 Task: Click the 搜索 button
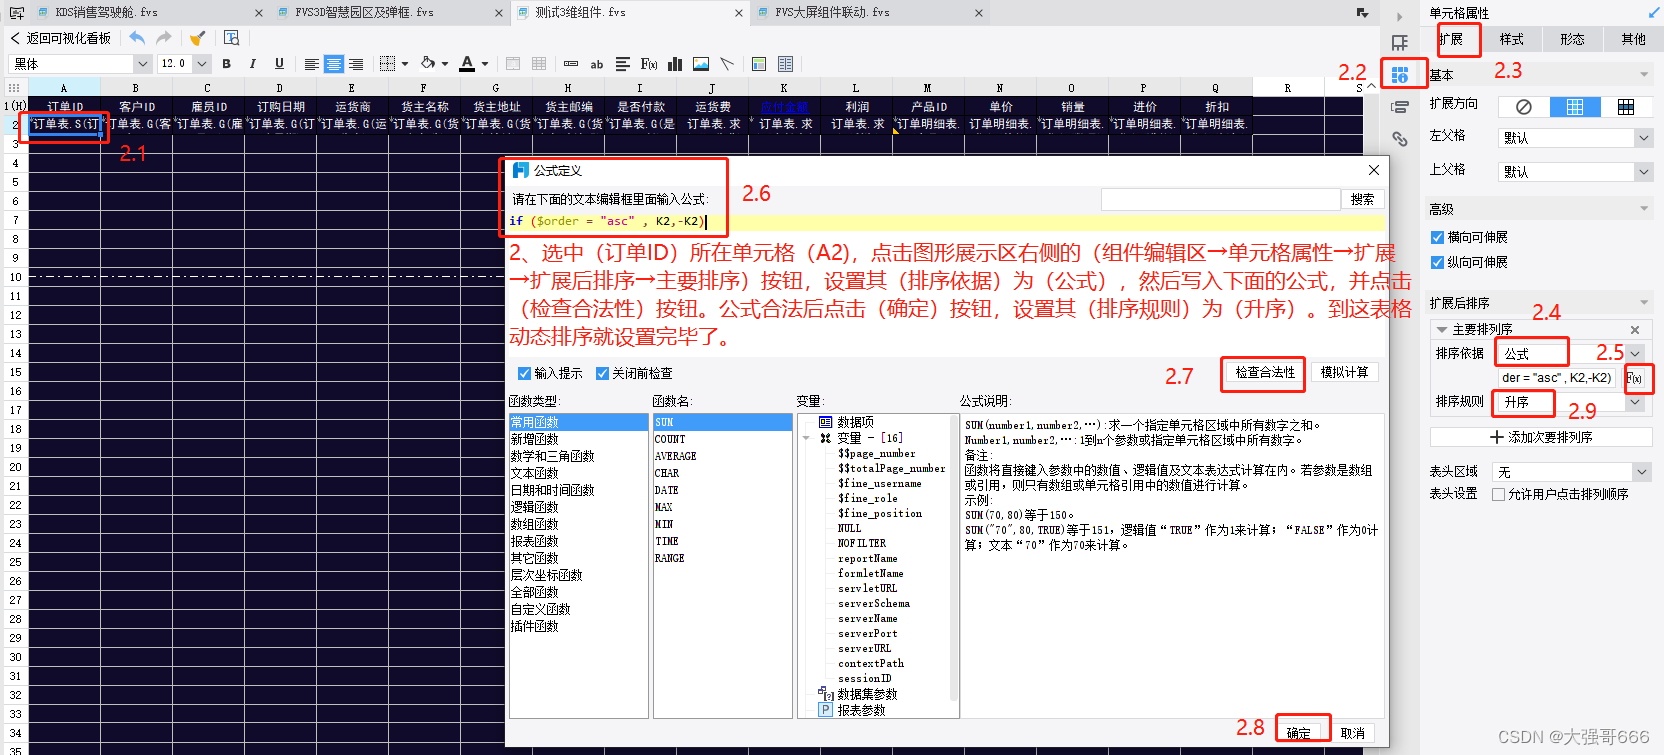[x=1362, y=199]
